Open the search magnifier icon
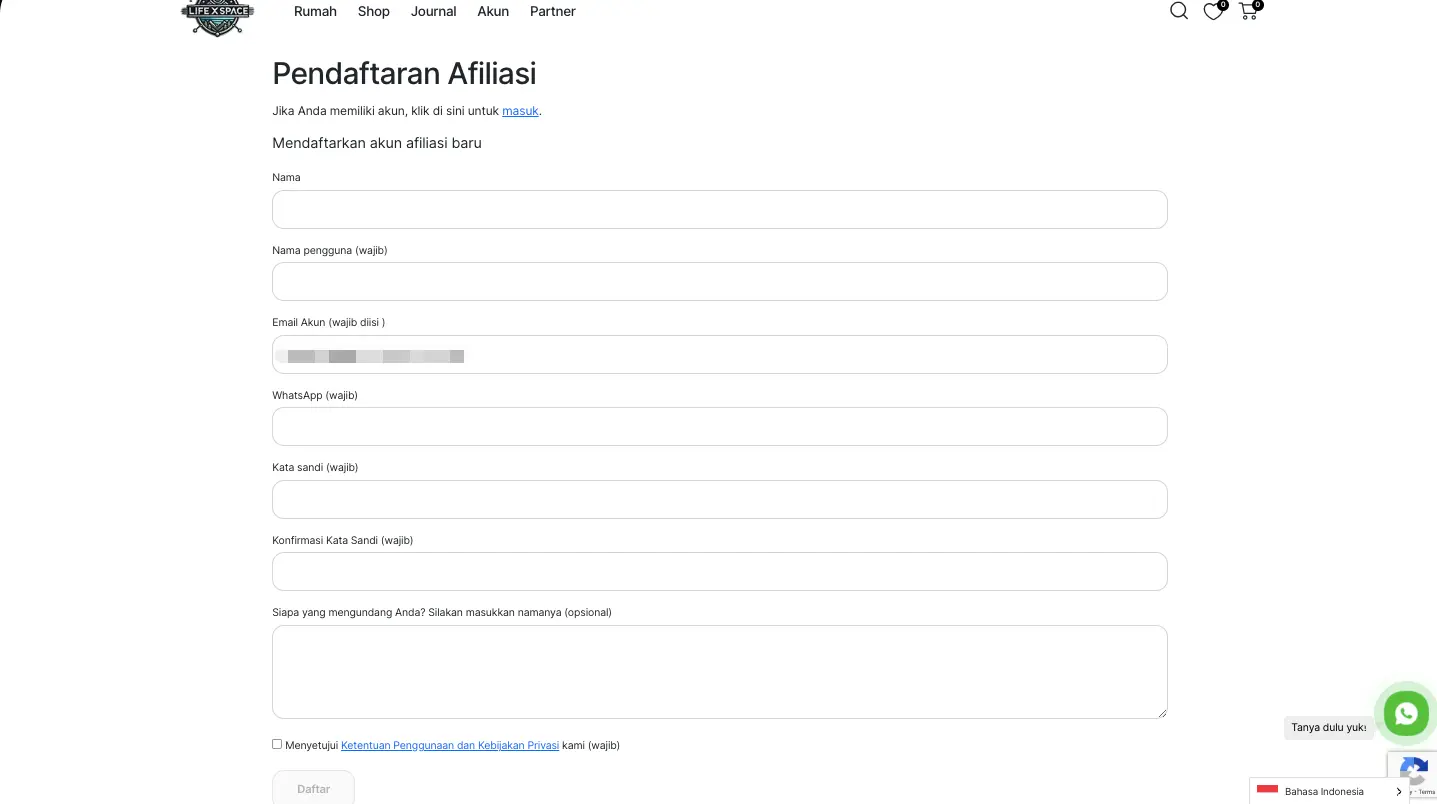 1179,11
